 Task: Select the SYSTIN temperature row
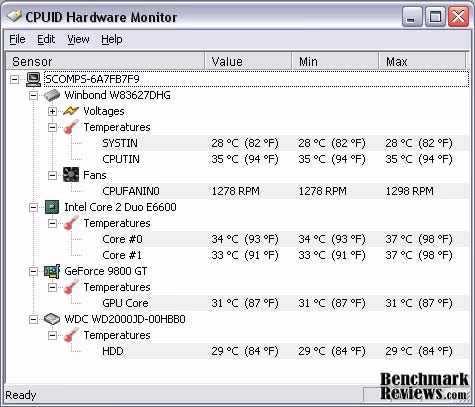coord(285,143)
